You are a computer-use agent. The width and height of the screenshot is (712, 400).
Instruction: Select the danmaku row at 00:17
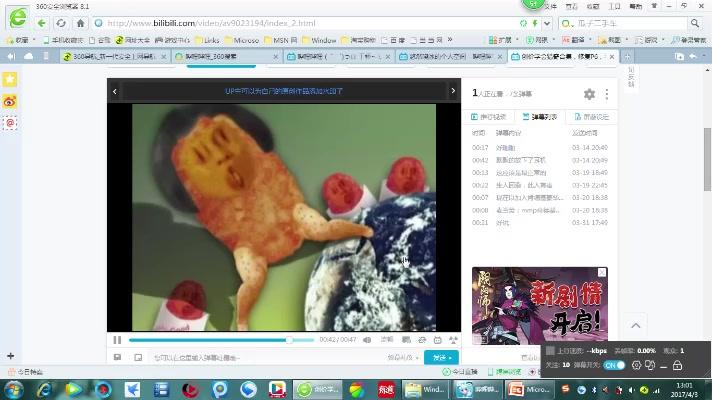(x=539, y=148)
